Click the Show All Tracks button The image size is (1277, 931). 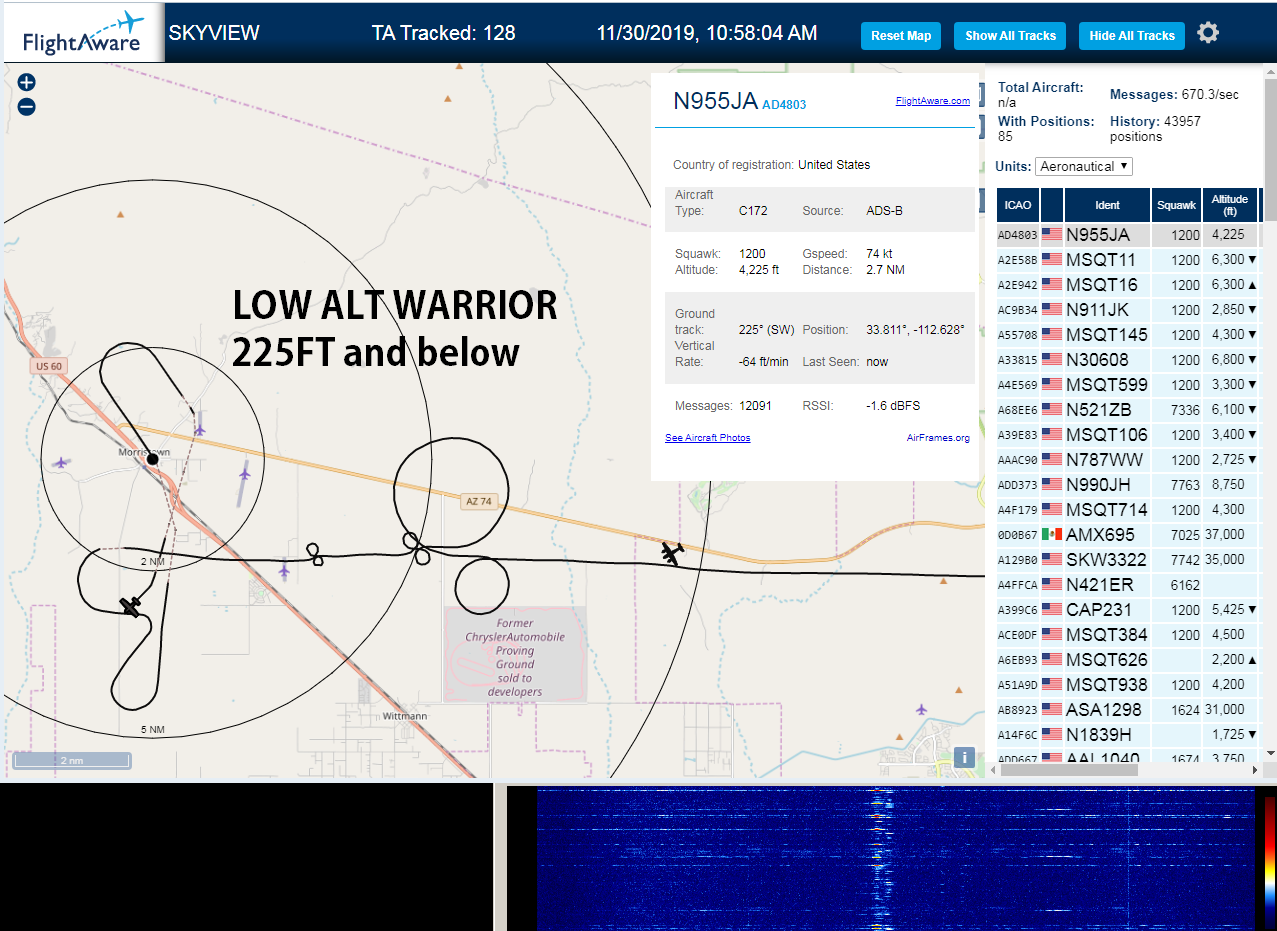1010,36
